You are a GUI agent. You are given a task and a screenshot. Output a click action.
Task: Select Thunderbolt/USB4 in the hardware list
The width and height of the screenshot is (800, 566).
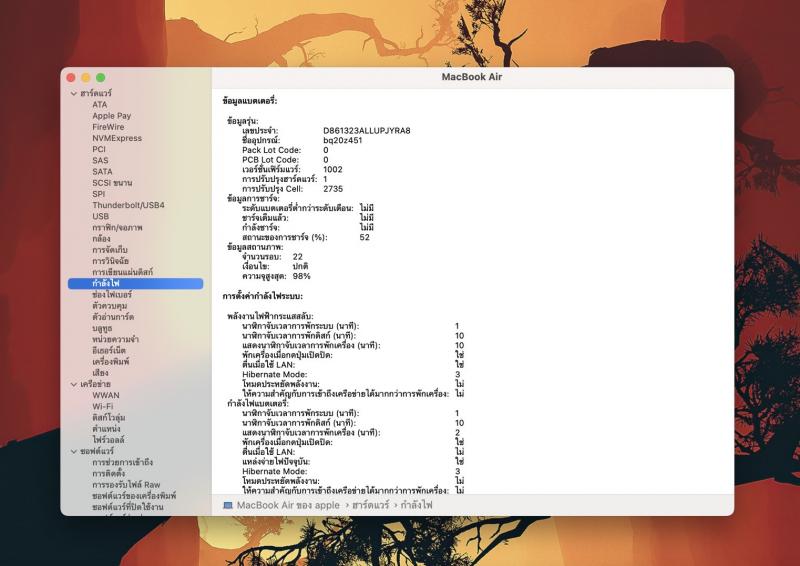pos(128,205)
